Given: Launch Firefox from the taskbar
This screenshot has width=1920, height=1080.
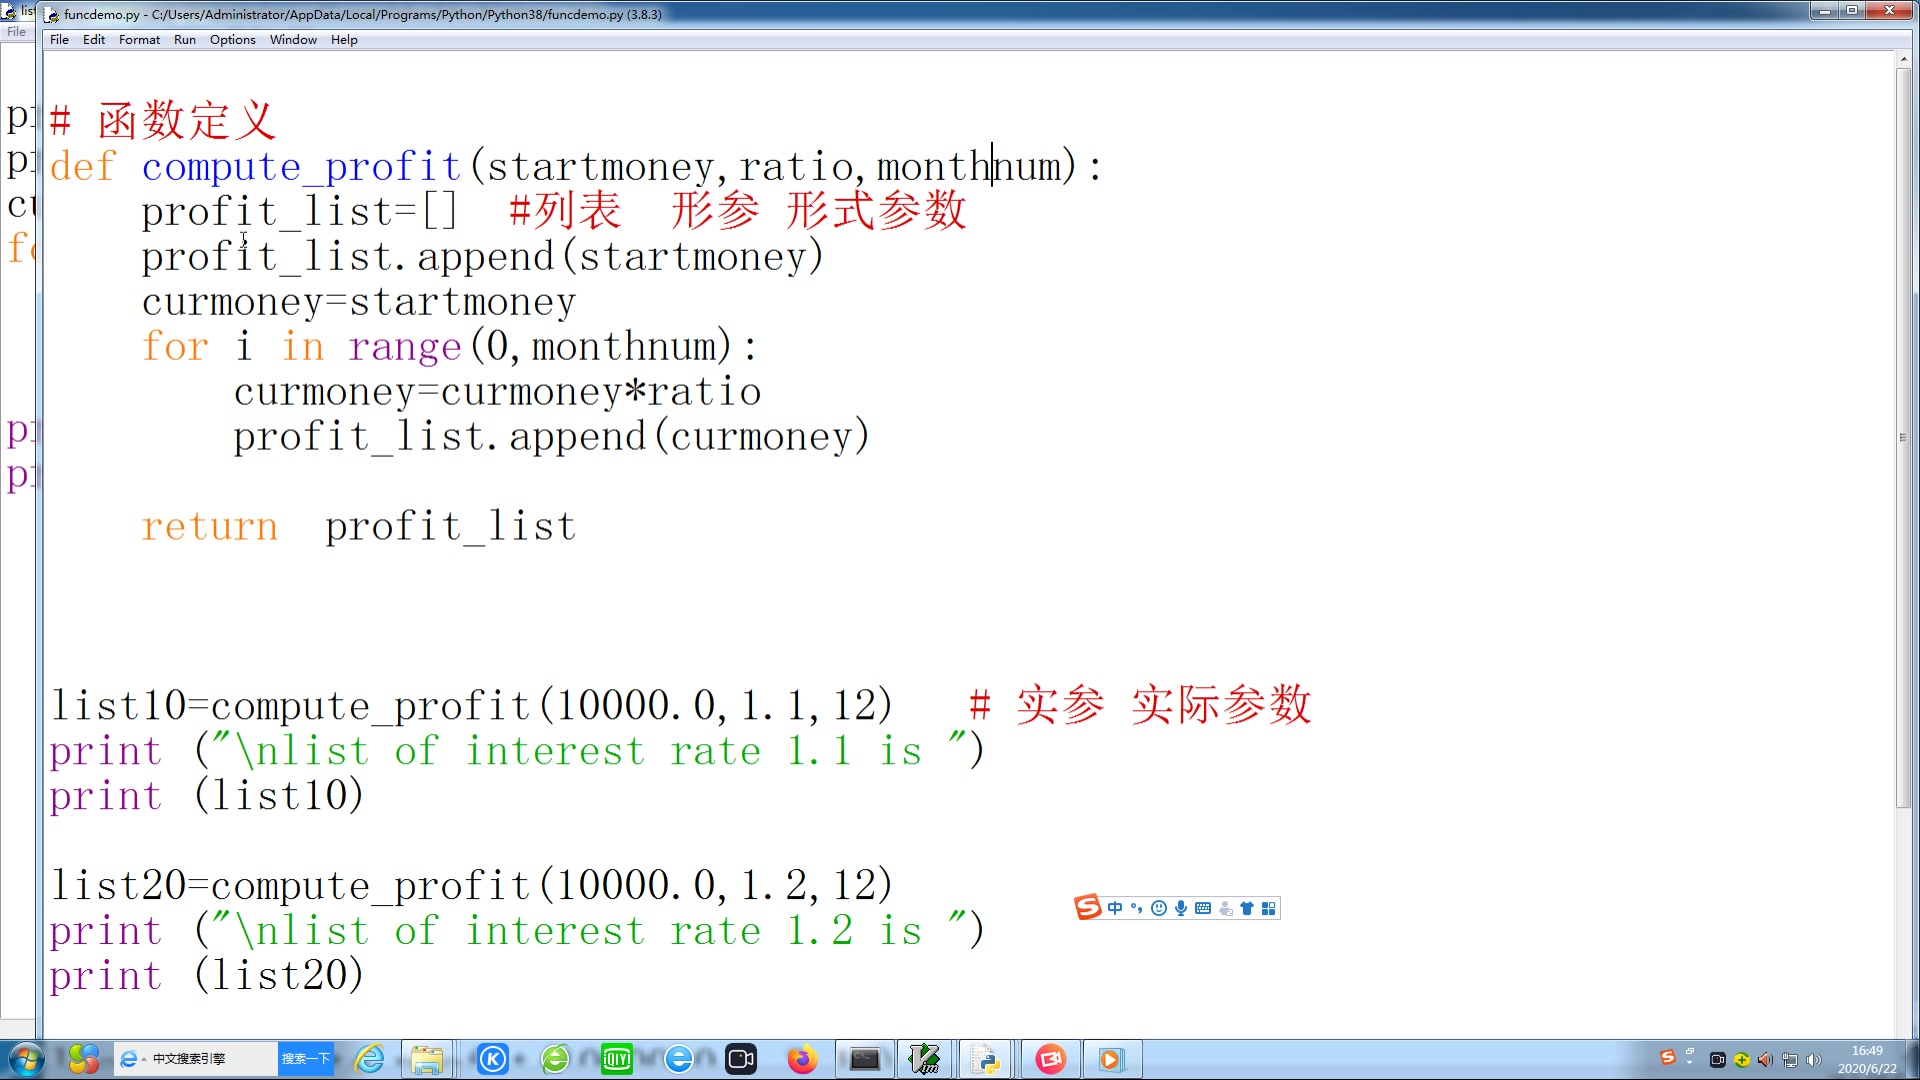Looking at the screenshot, I should [803, 1059].
